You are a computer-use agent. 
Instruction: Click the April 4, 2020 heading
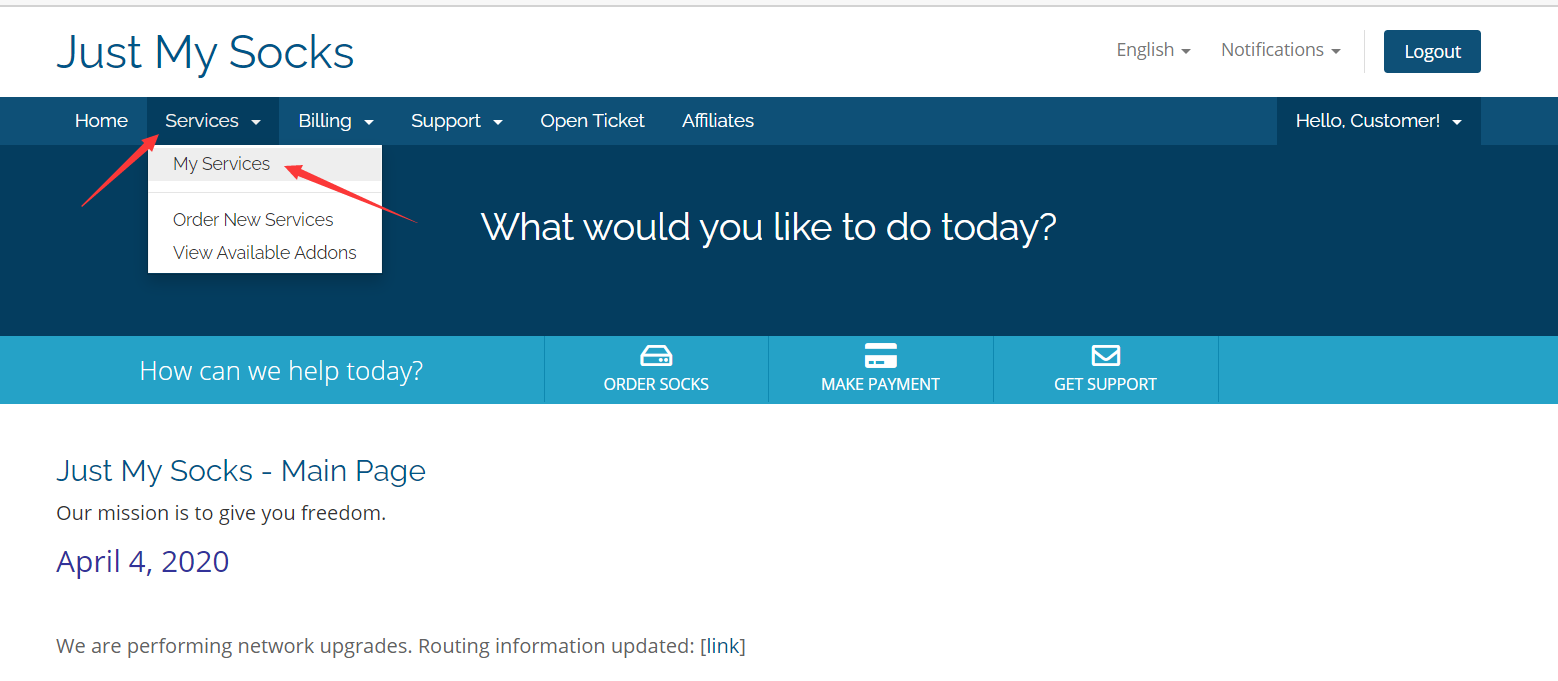pos(143,562)
